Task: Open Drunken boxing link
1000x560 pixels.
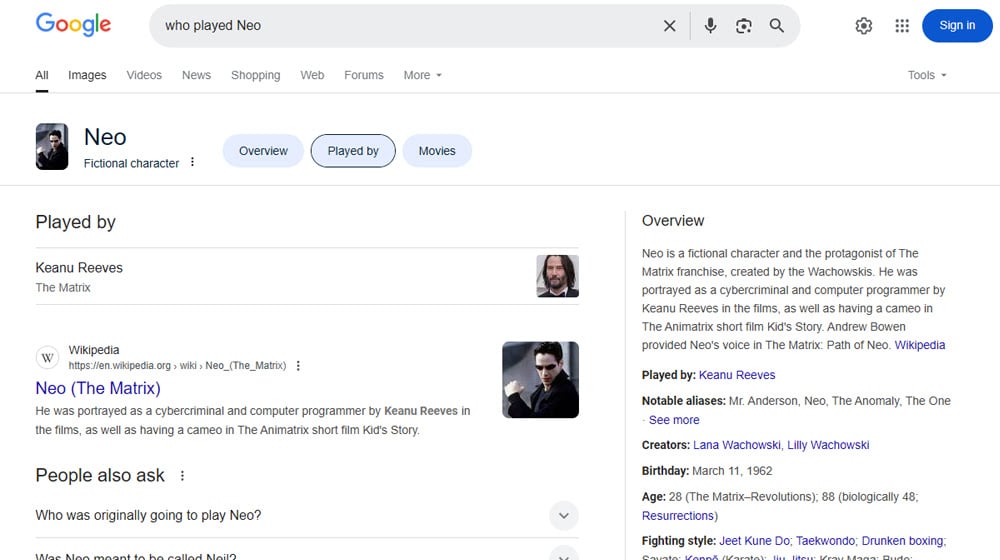Action: (902, 541)
